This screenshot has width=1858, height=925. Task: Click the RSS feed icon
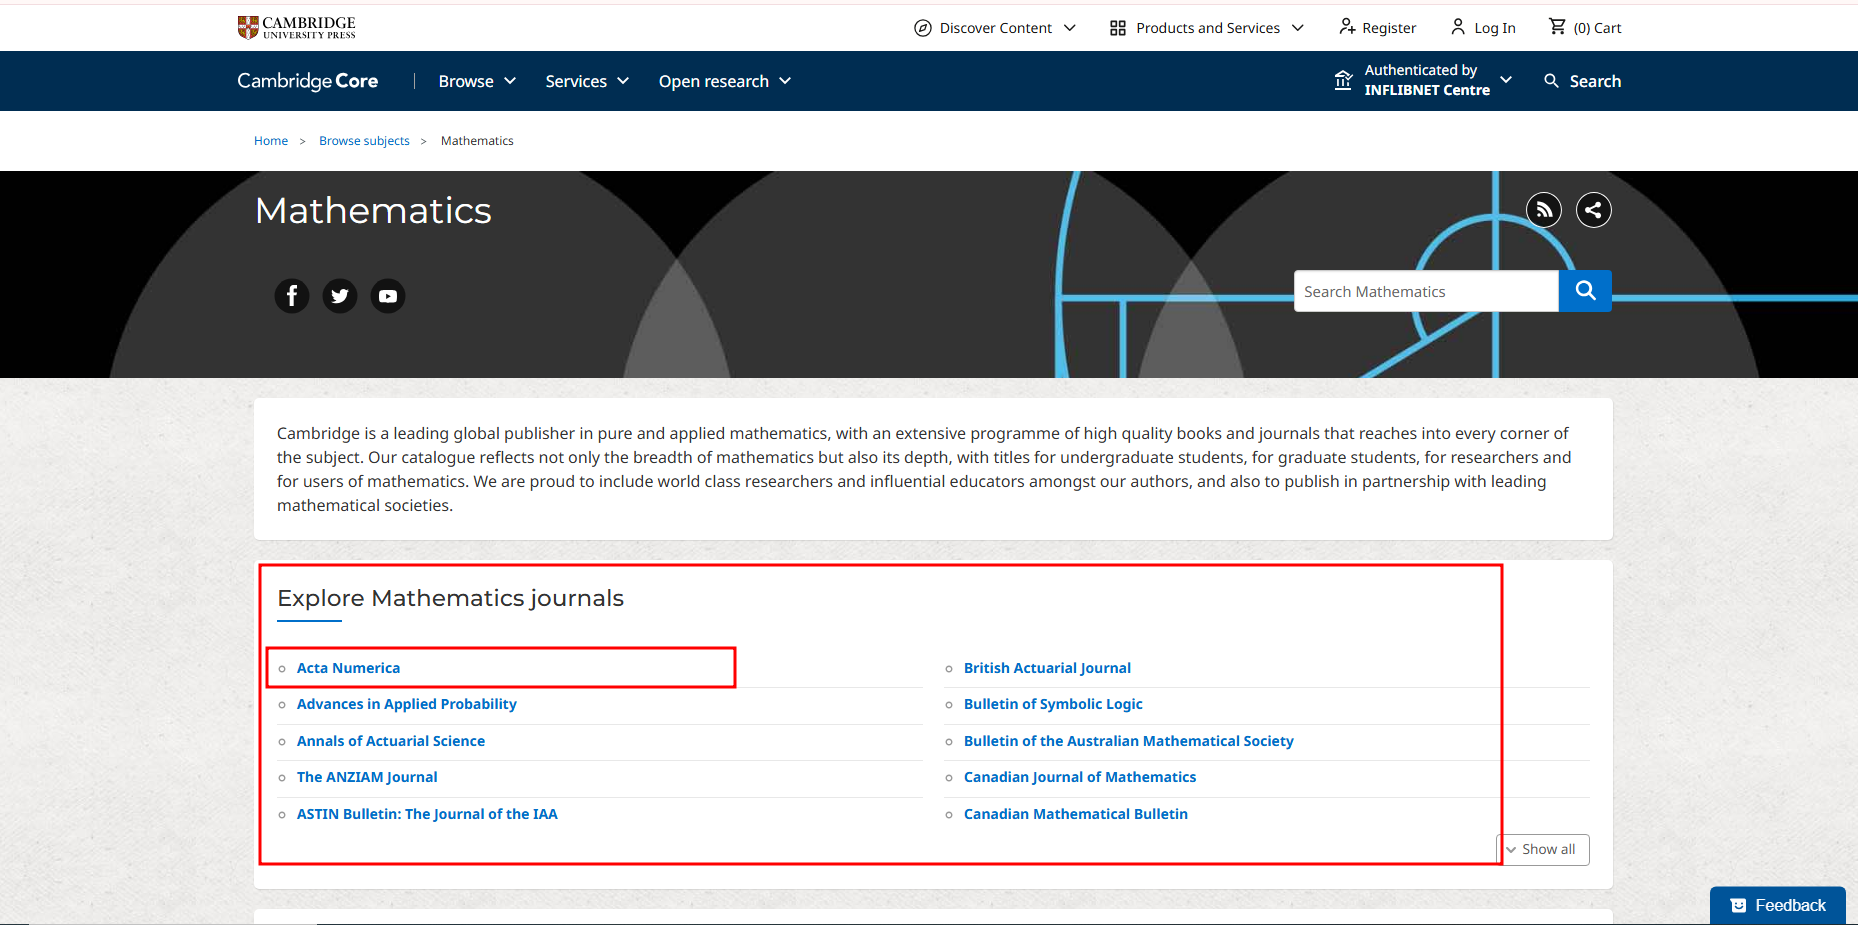coord(1543,210)
